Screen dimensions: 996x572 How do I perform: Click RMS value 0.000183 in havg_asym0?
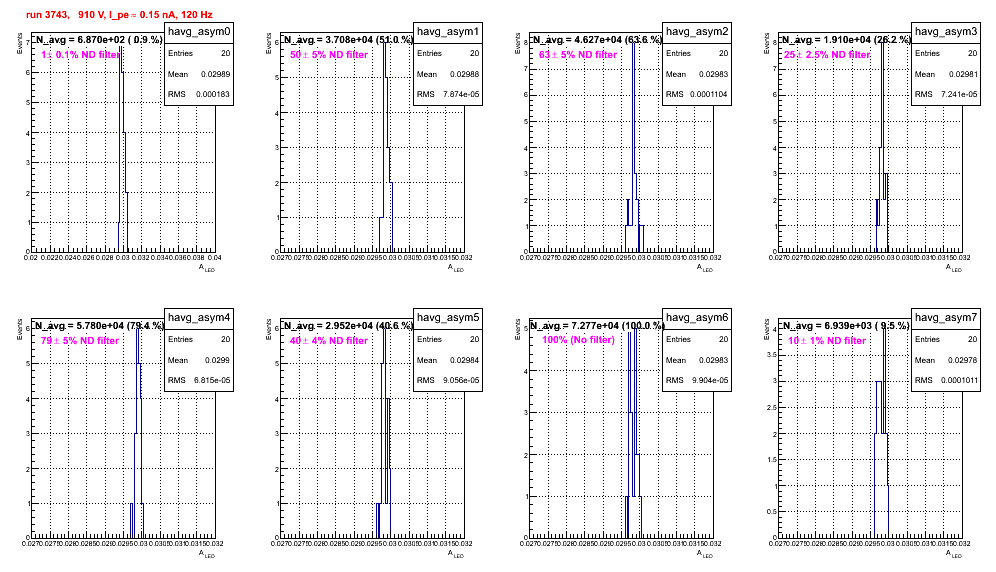coord(213,94)
